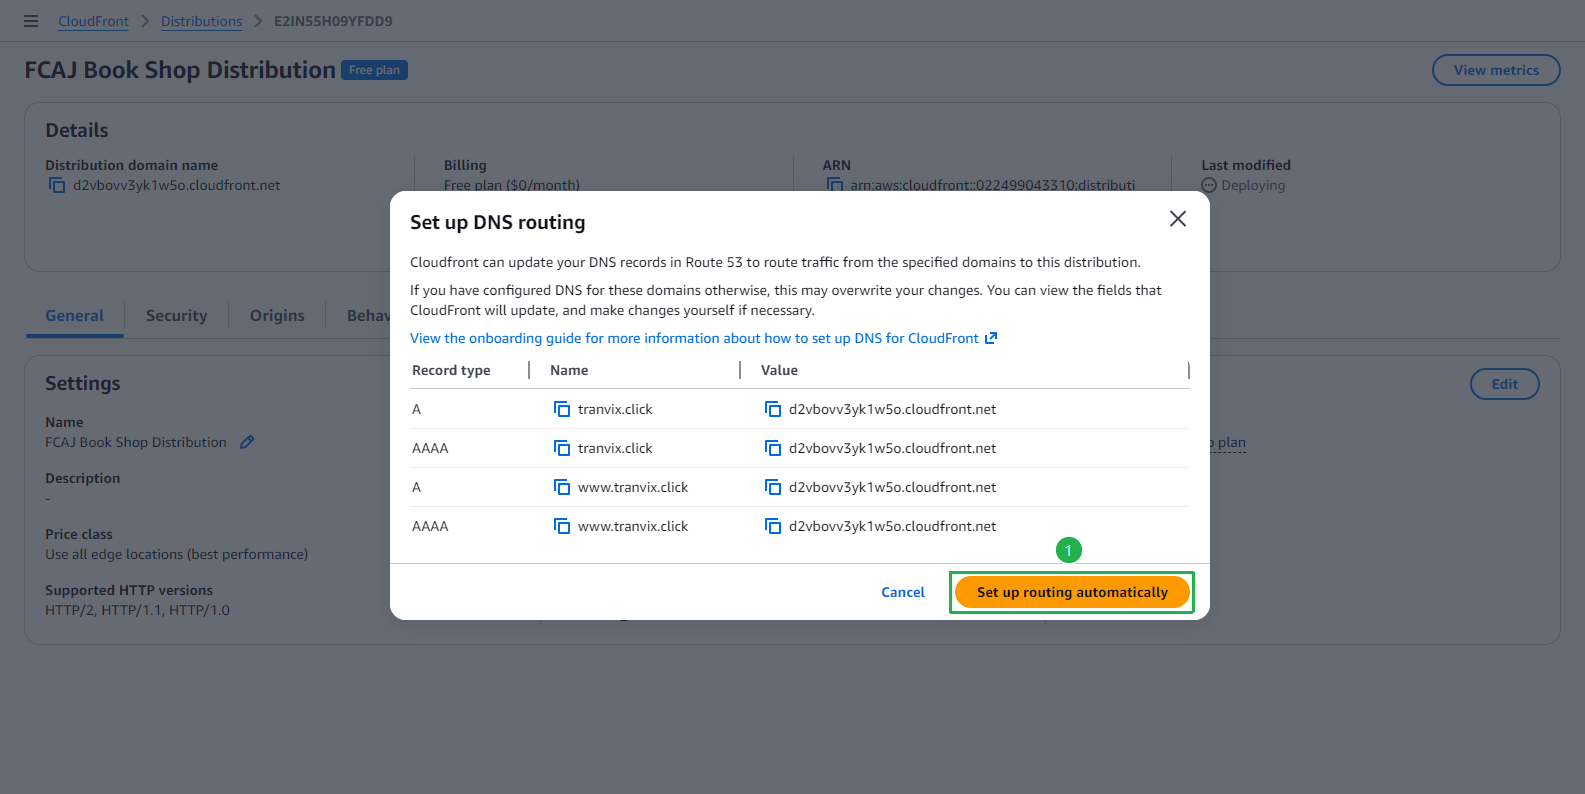The width and height of the screenshot is (1585, 794).
Task: Copy value of AAAA record for www.tranvix.click
Action: pos(773,526)
